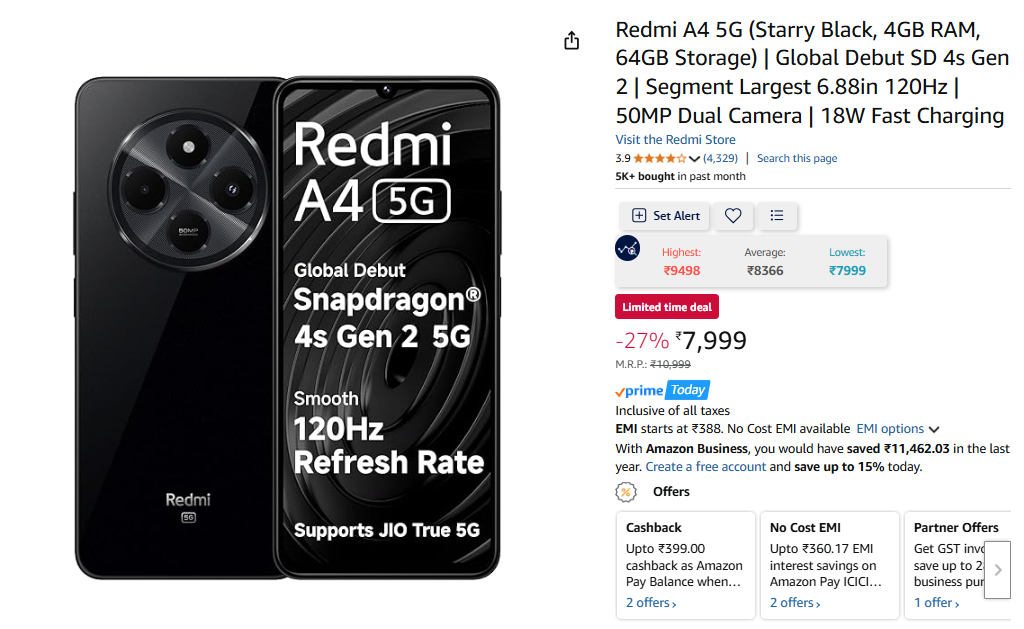Click Create a free account link
Image resolution: width=1024 pixels, height=629 pixels.
point(705,467)
